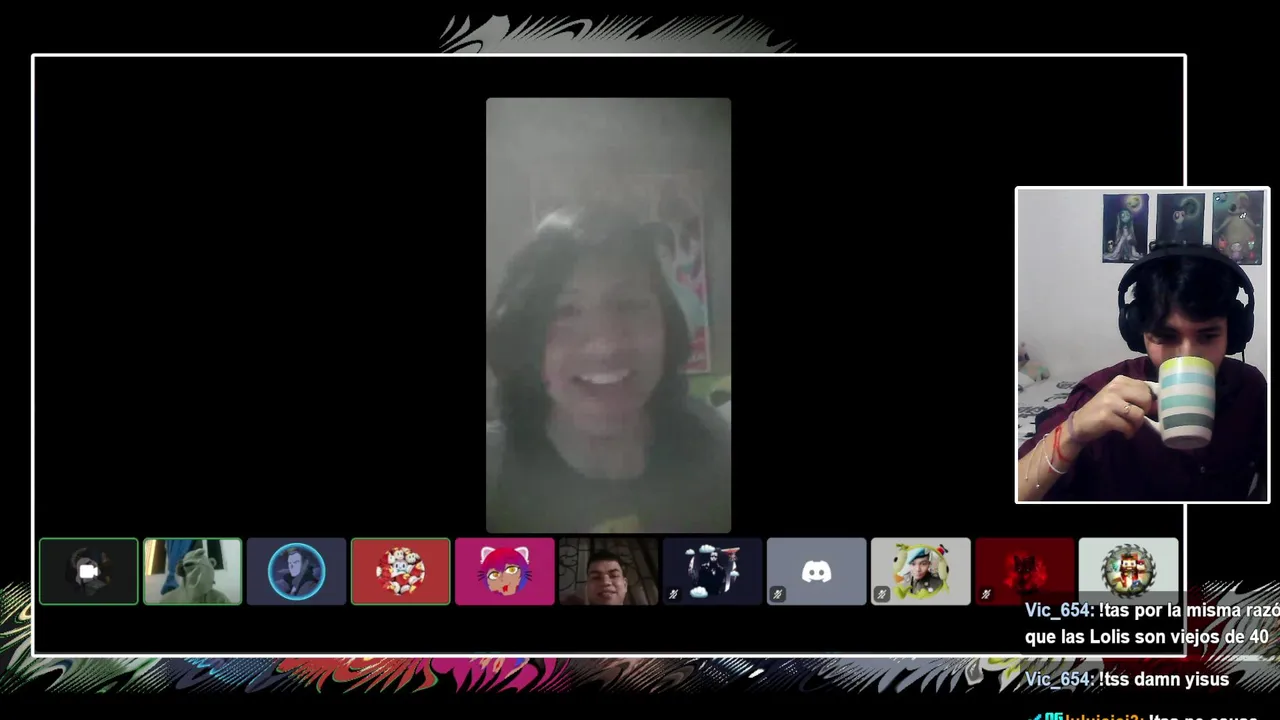
Task: Open the green statue video participant tile
Action: 193,571
